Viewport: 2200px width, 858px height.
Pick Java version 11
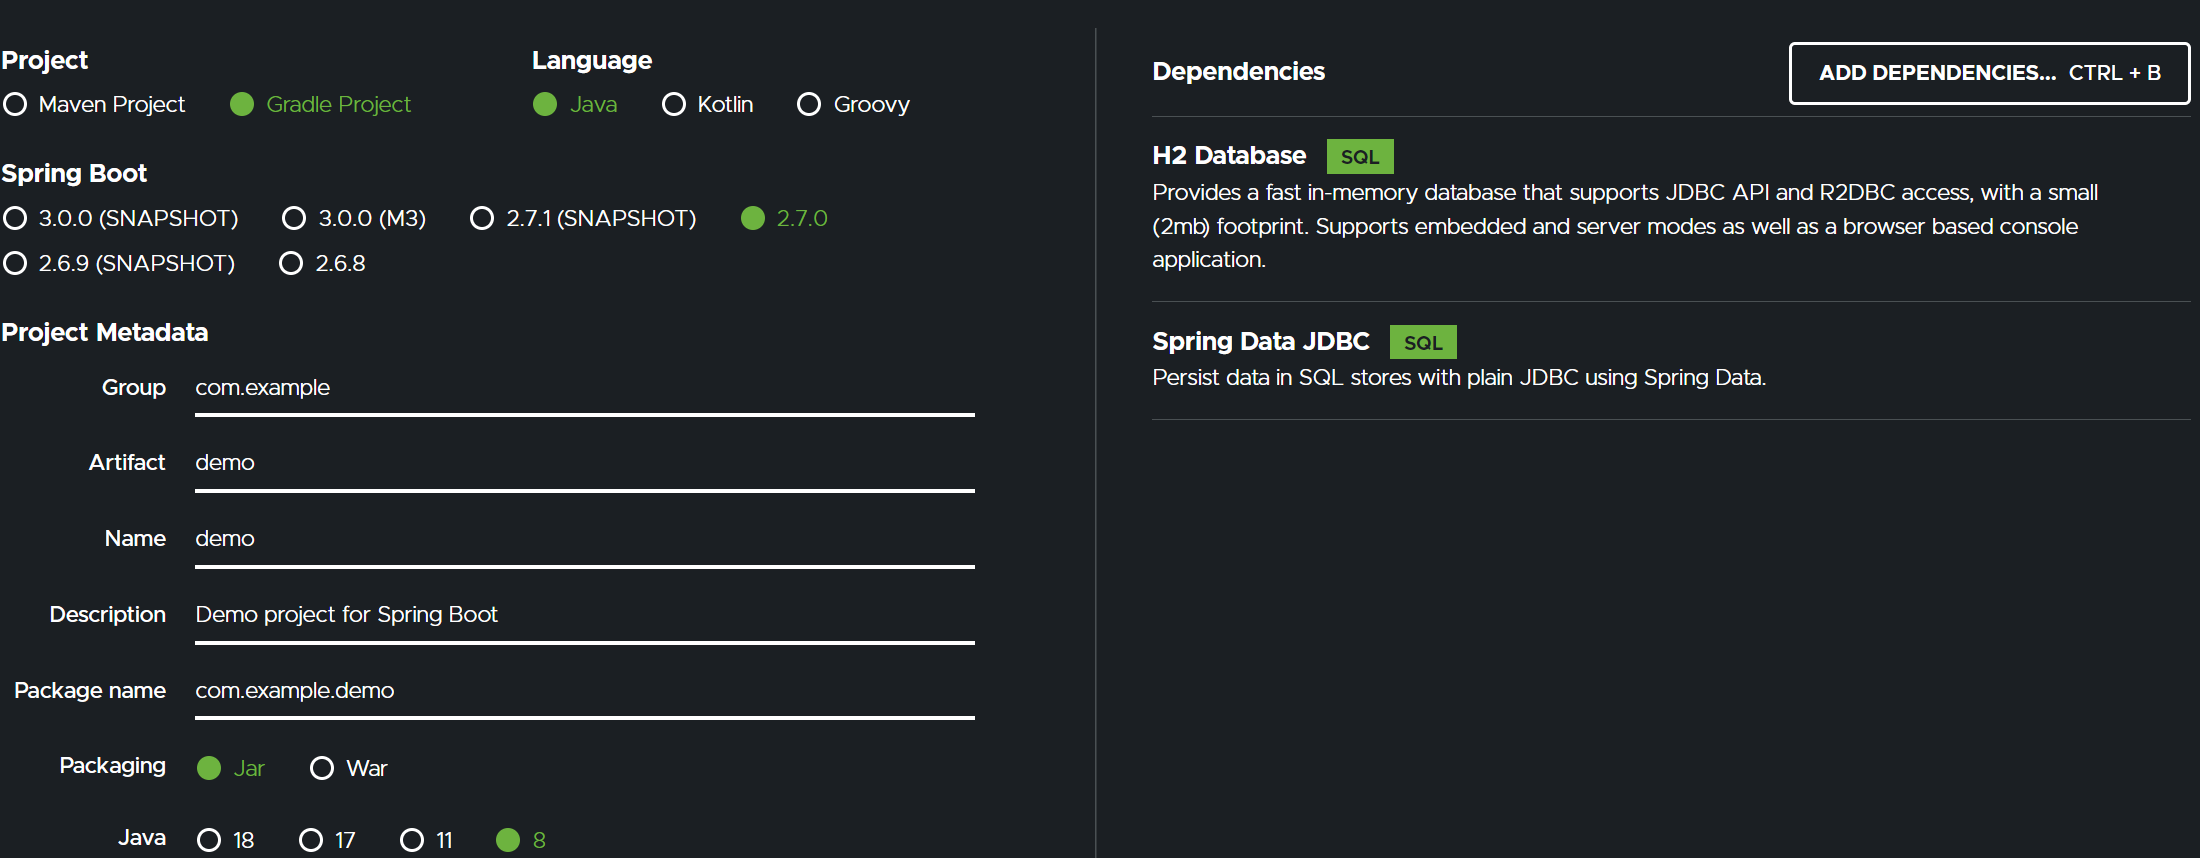click(427, 840)
